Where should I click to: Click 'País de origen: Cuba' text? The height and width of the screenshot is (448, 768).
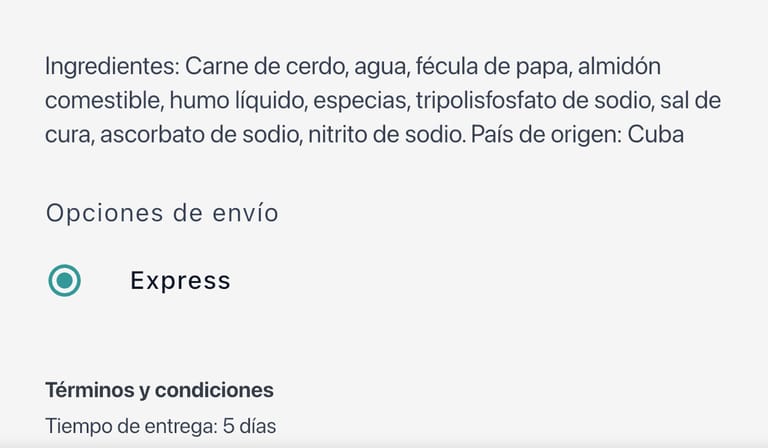pyautogui.click(x=577, y=134)
